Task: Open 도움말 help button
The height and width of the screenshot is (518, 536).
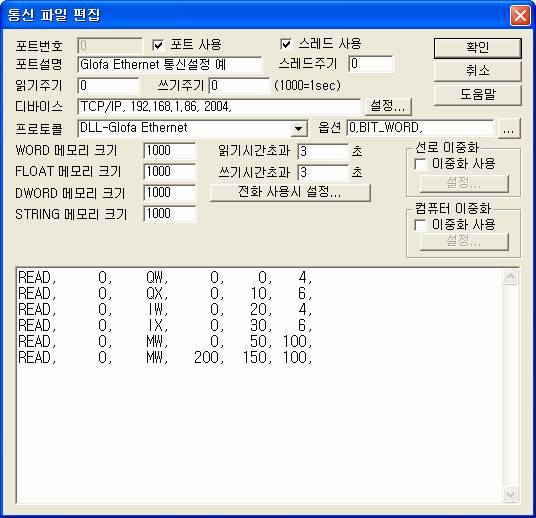Action: tap(478, 95)
